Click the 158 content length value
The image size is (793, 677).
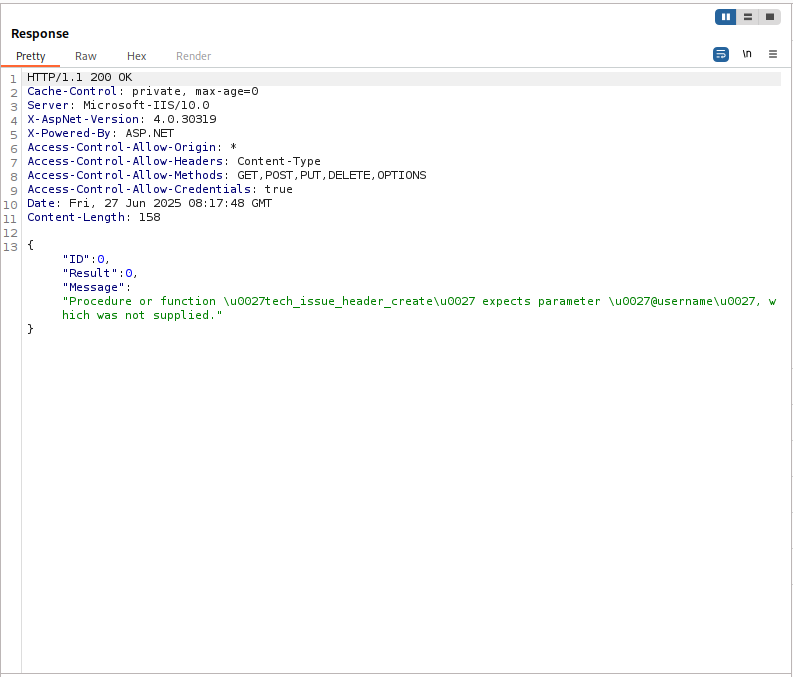pos(150,217)
